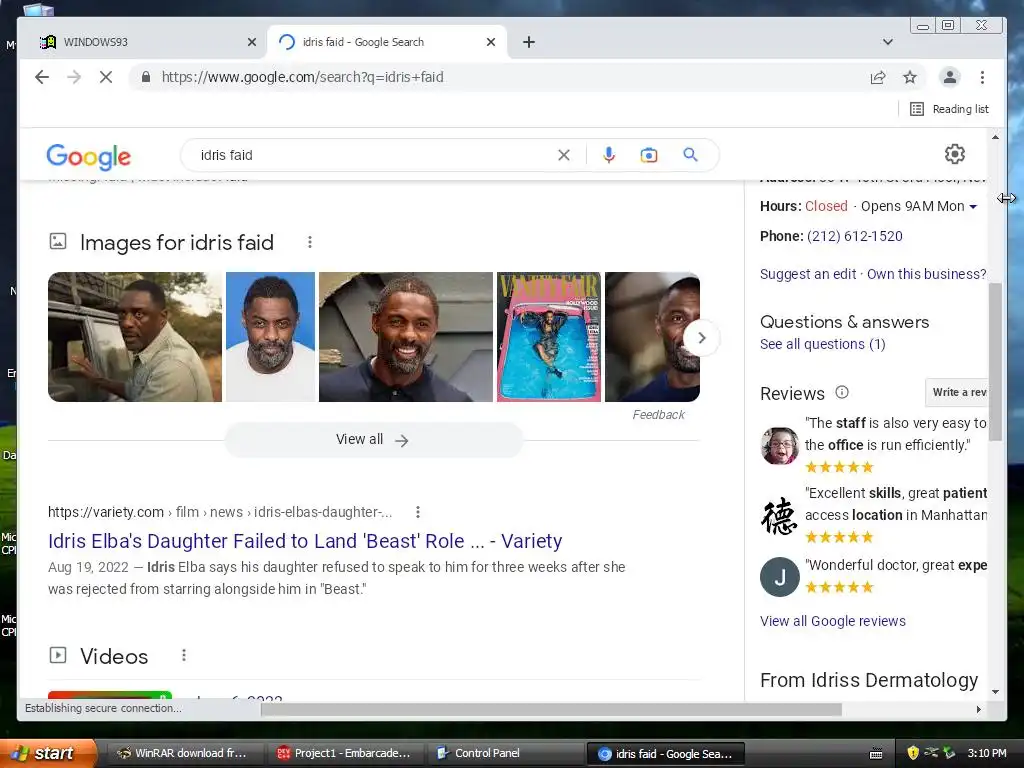Open the browser profile avatar
1024x768 pixels.
click(950, 77)
